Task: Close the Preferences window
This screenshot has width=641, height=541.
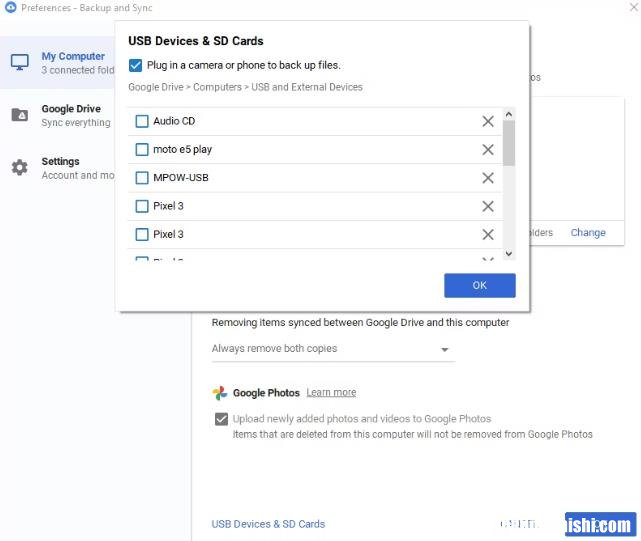Action: point(634,7)
